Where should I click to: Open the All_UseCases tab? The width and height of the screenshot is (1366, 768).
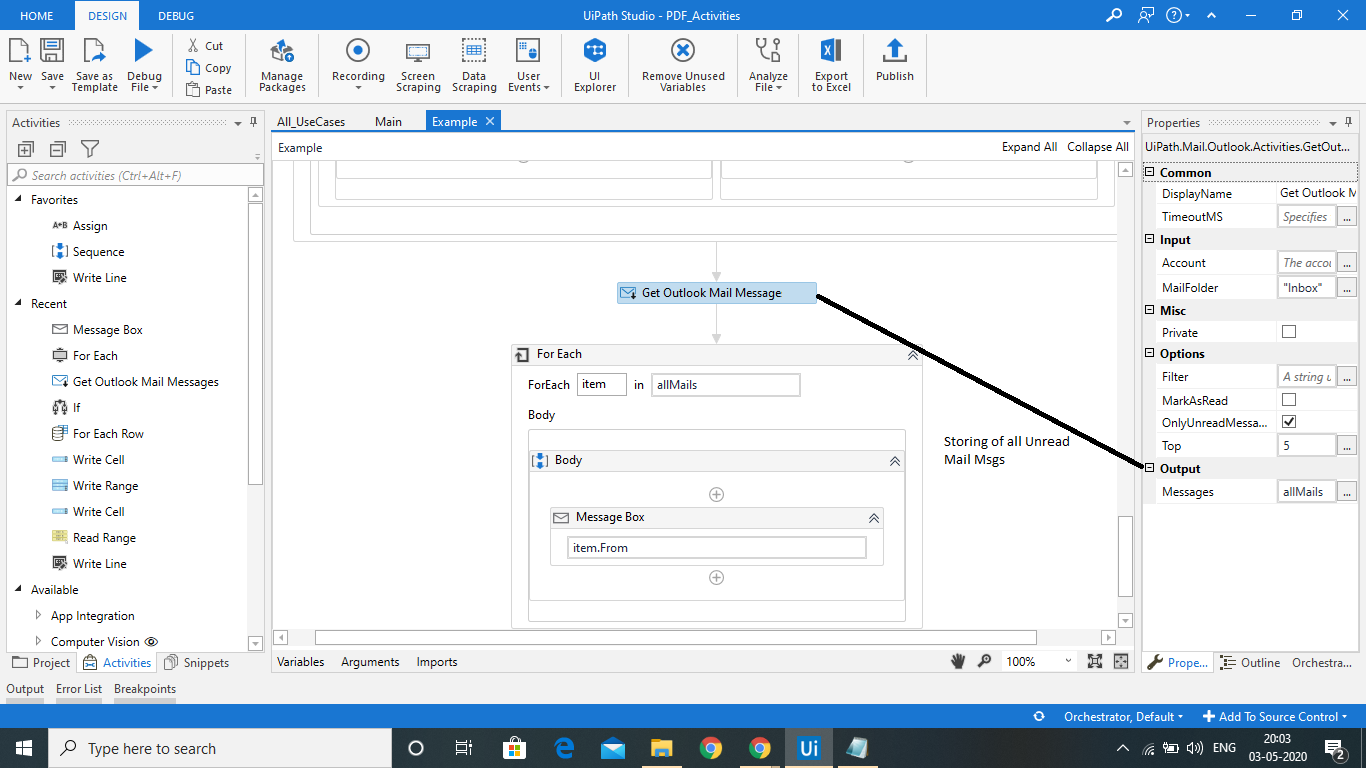[x=311, y=121]
